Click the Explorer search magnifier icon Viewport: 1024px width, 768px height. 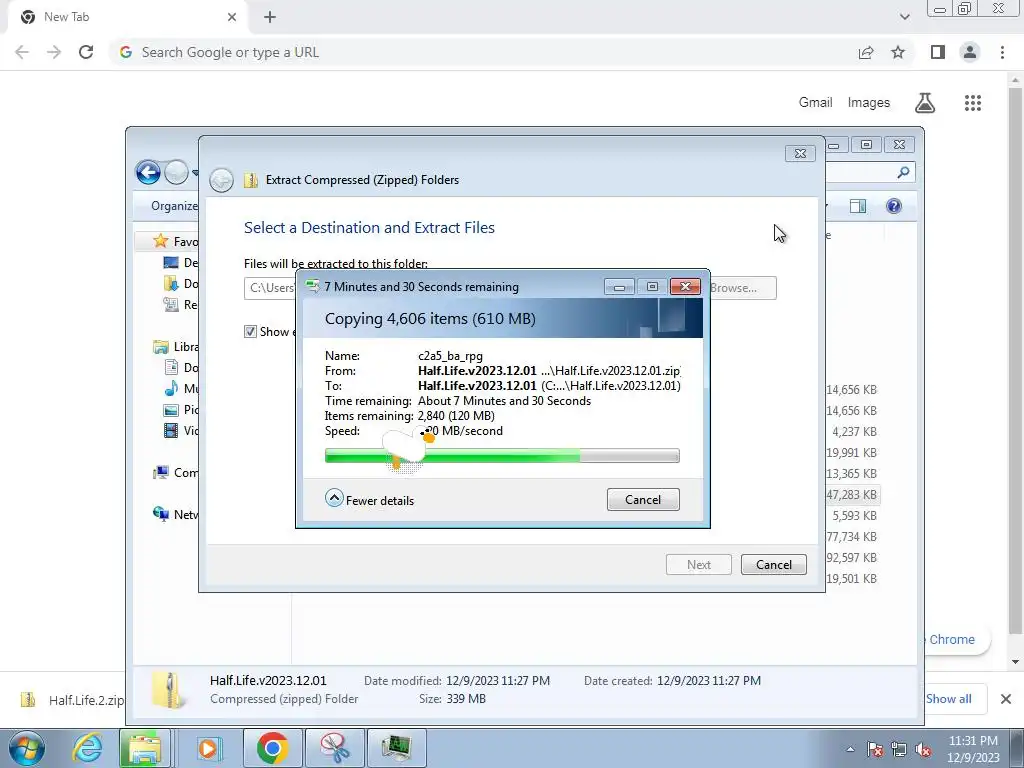pos(903,172)
